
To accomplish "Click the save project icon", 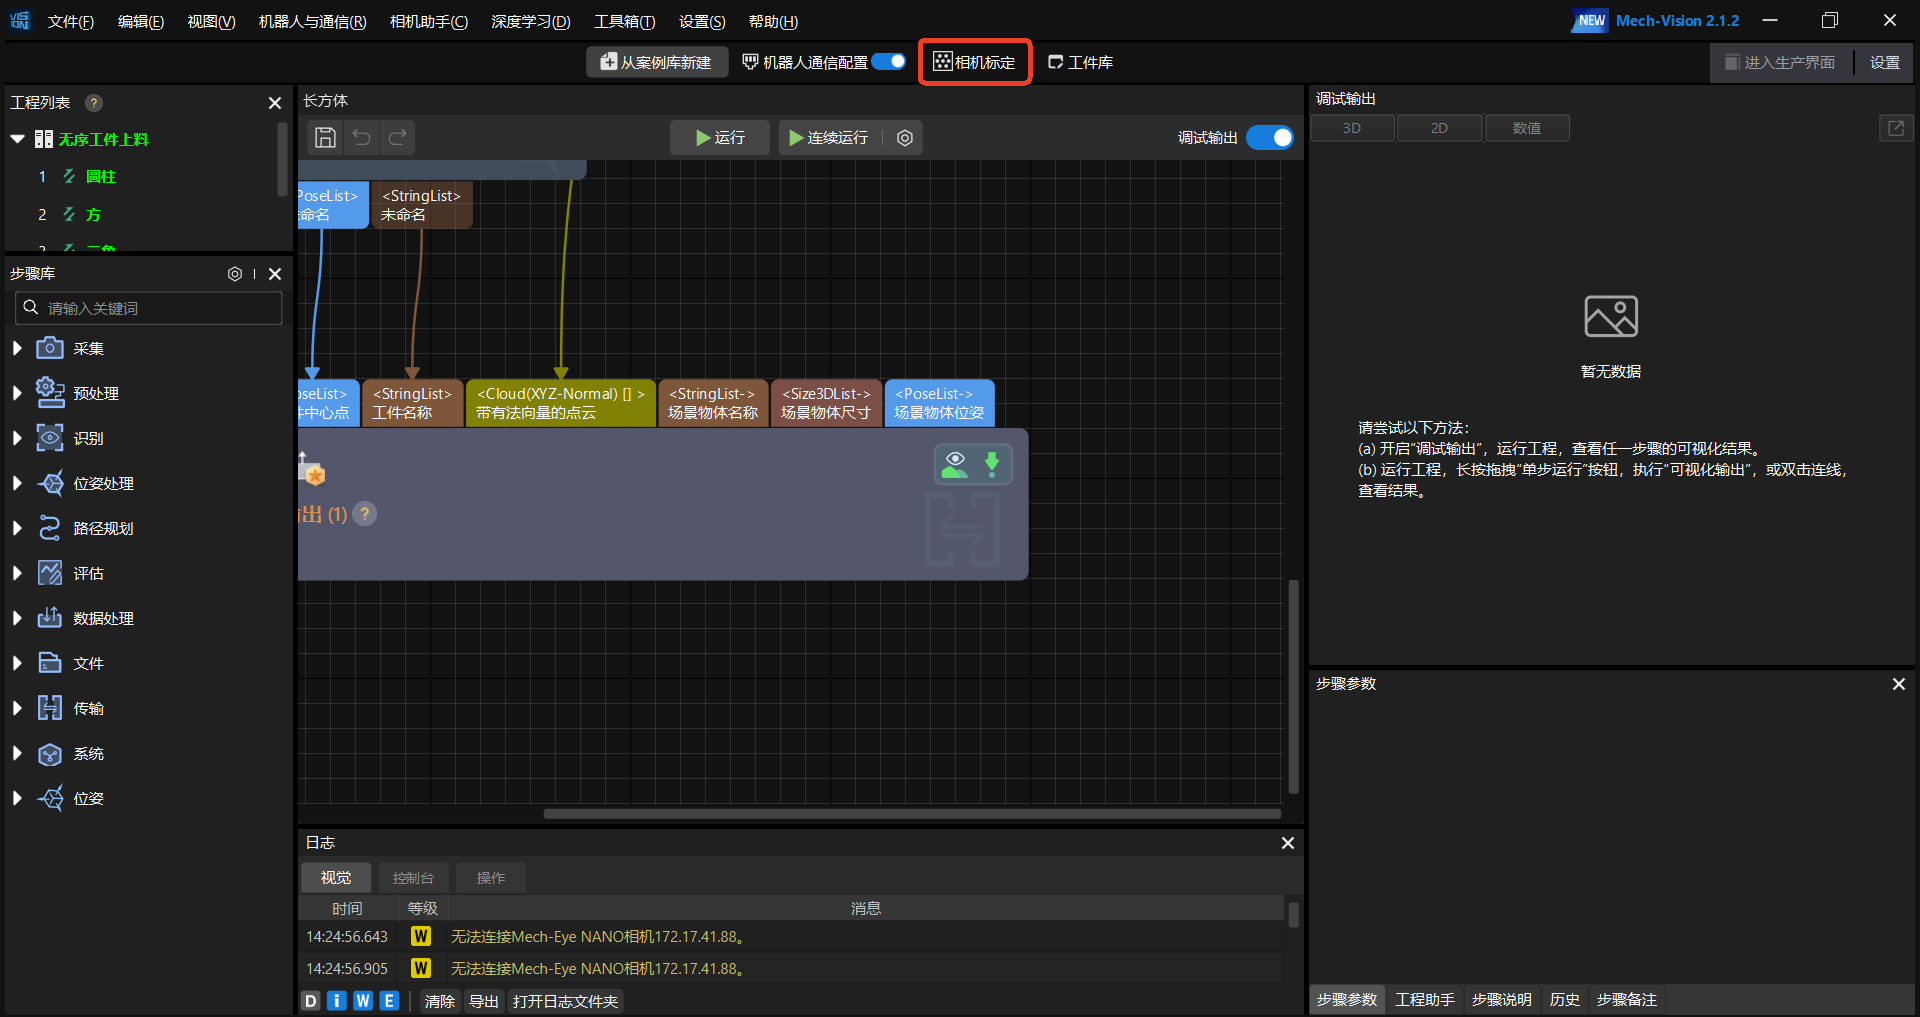I will 325,138.
